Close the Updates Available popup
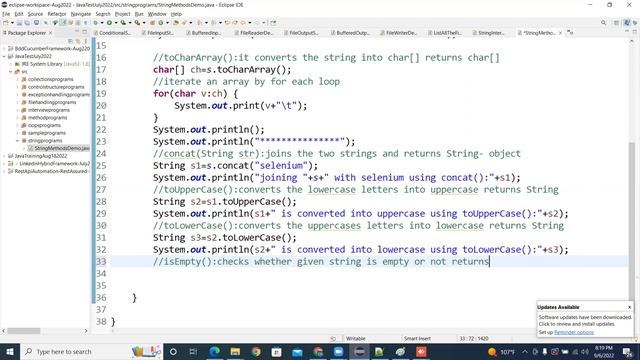This screenshot has width=640, height=360. 629,307
